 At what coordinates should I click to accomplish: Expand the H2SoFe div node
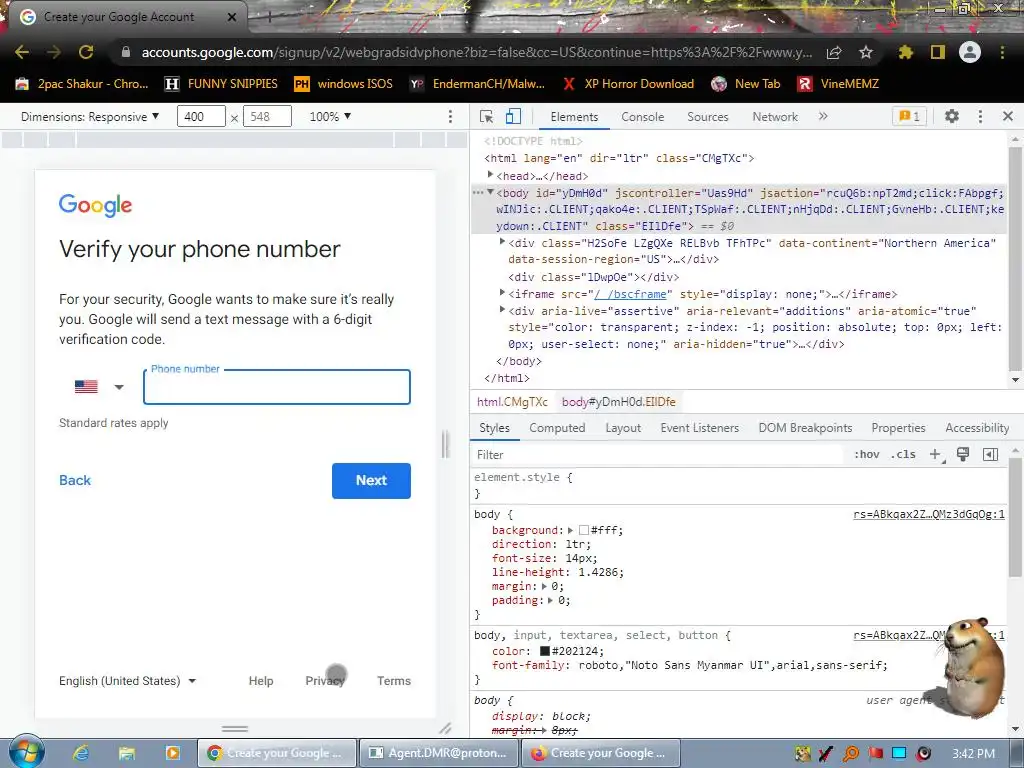502,242
